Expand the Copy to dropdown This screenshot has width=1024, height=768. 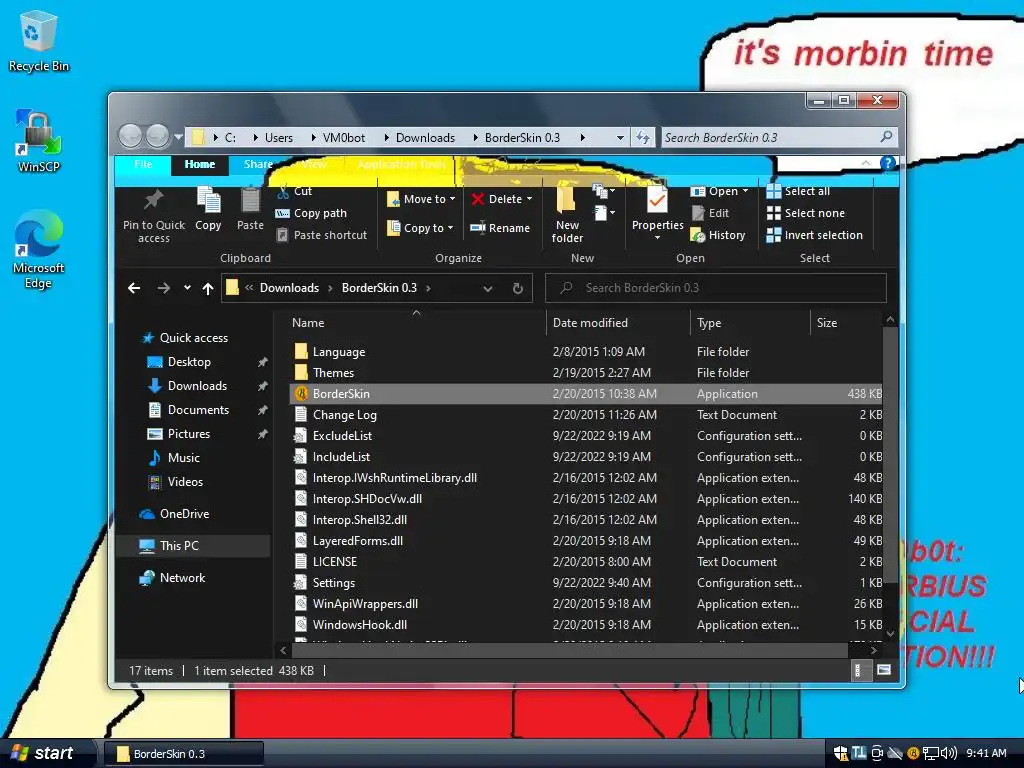click(450, 228)
